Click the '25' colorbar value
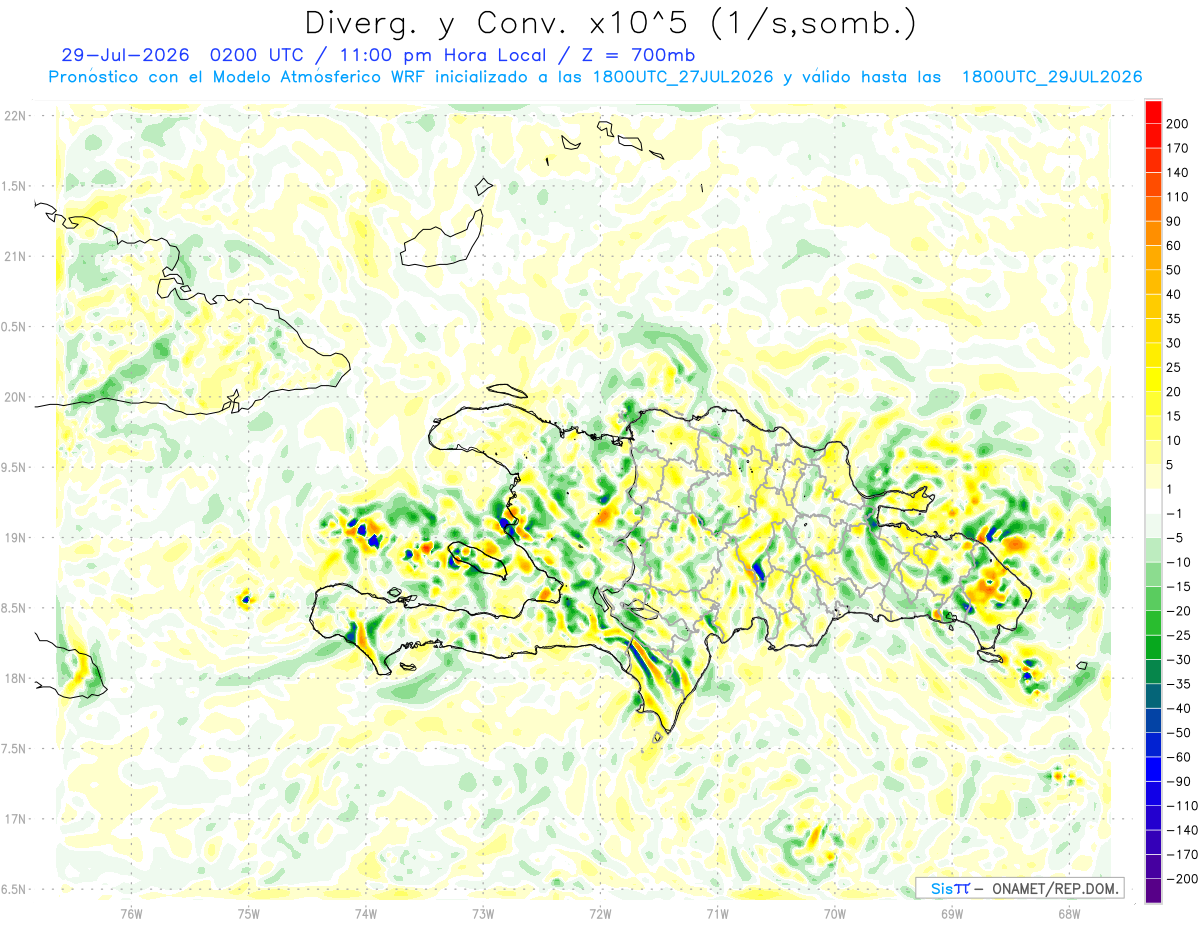 point(1173,367)
